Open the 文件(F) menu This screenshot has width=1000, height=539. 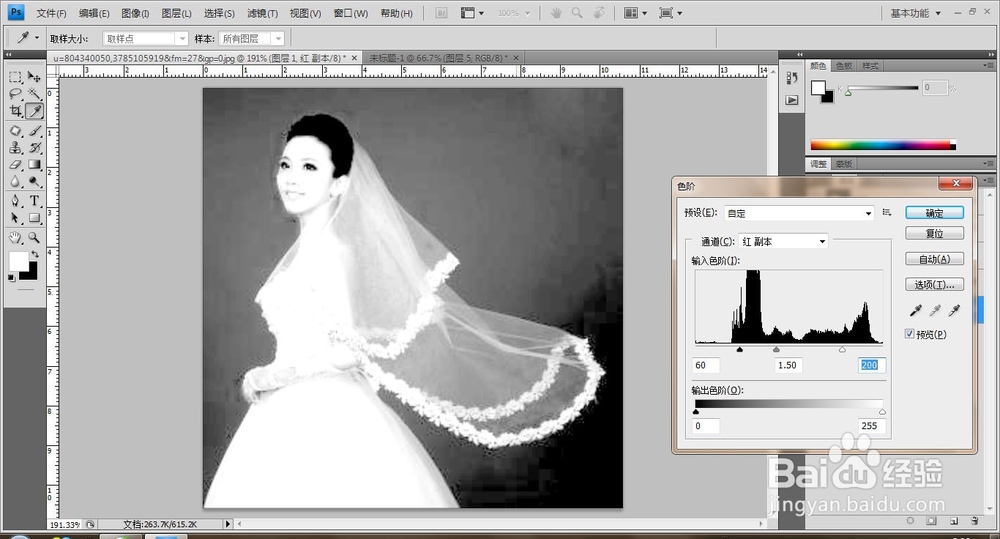click(51, 13)
